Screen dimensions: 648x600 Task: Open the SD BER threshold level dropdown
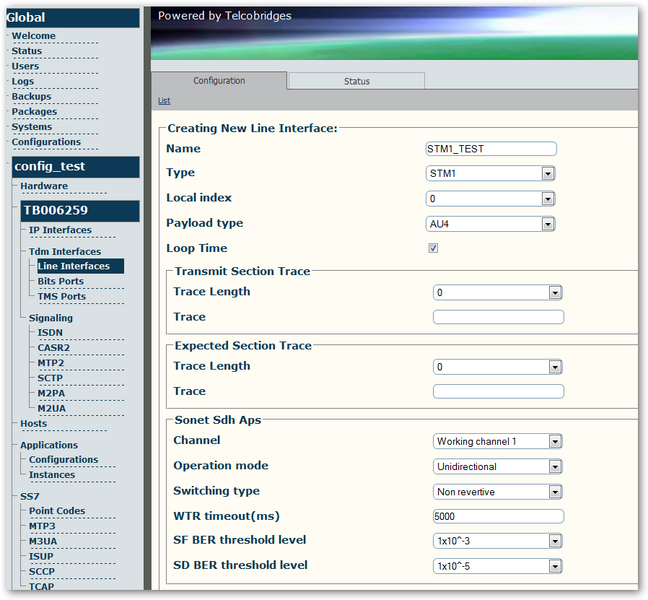[x=498, y=566]
